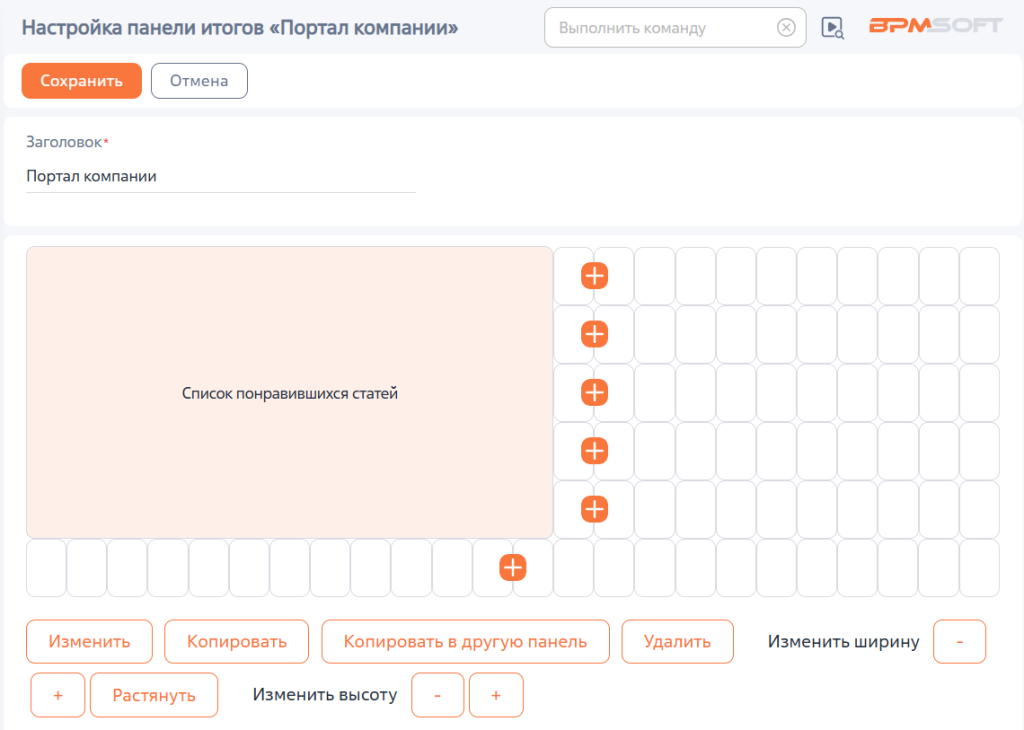Screen dimensions: 1024x730
Task: Decrease width with the Изменить ширину minus
Action: [x=959, y=642]
